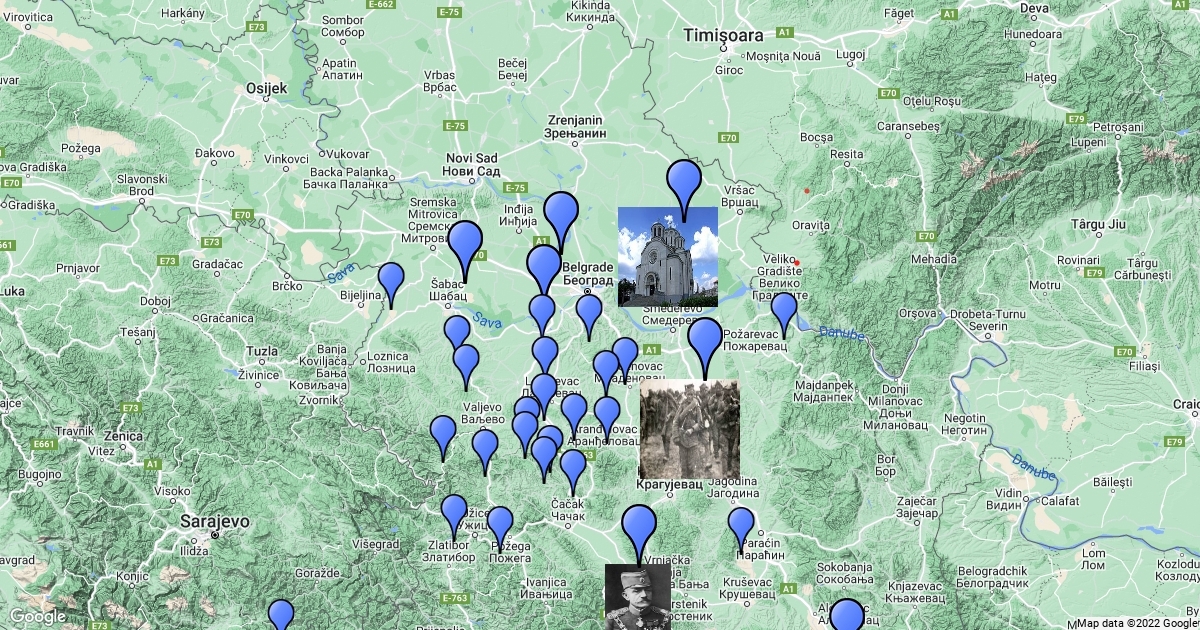1200x630 pixels.
Task: Click the Caransebeș town label
Action: [907, 127]
